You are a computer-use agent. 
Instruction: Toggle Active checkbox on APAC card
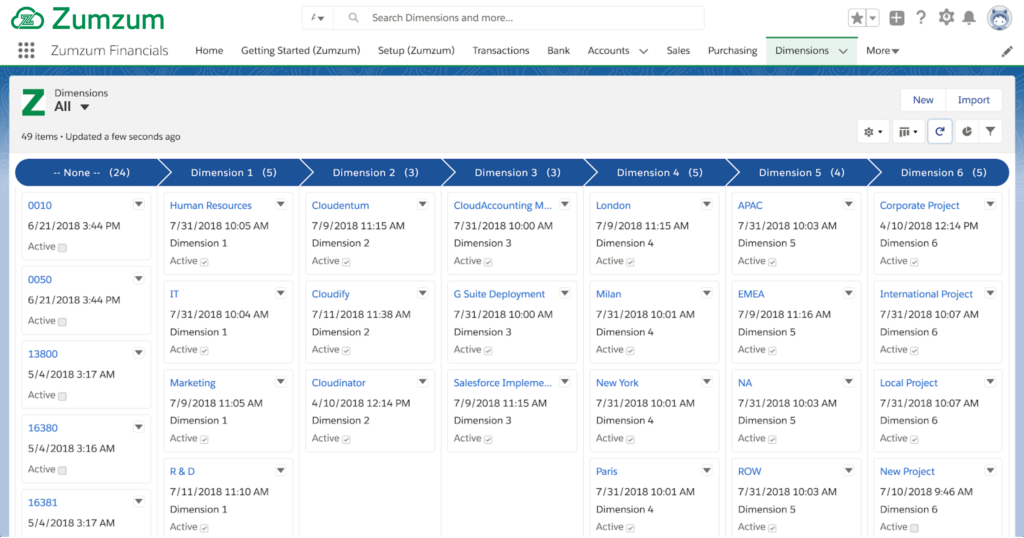773,262
